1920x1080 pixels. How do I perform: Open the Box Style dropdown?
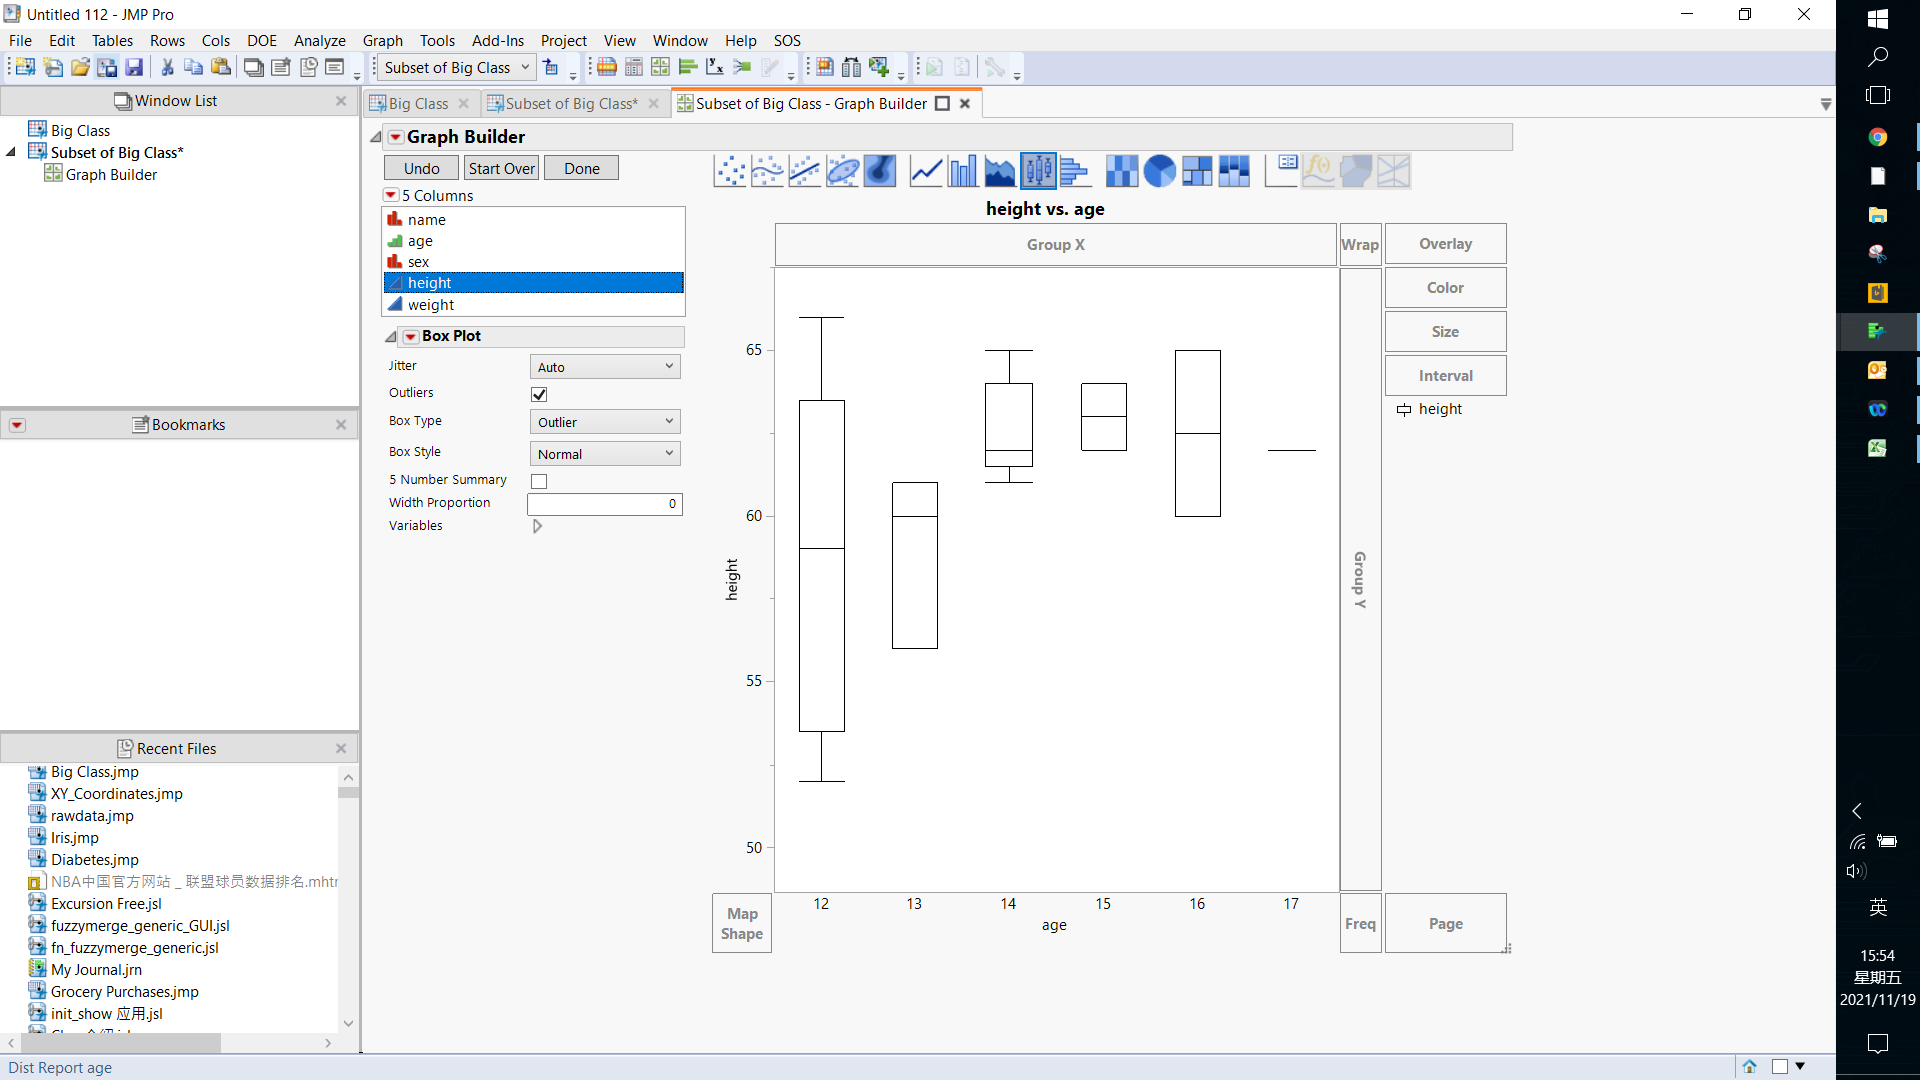[x=605, y=454]
